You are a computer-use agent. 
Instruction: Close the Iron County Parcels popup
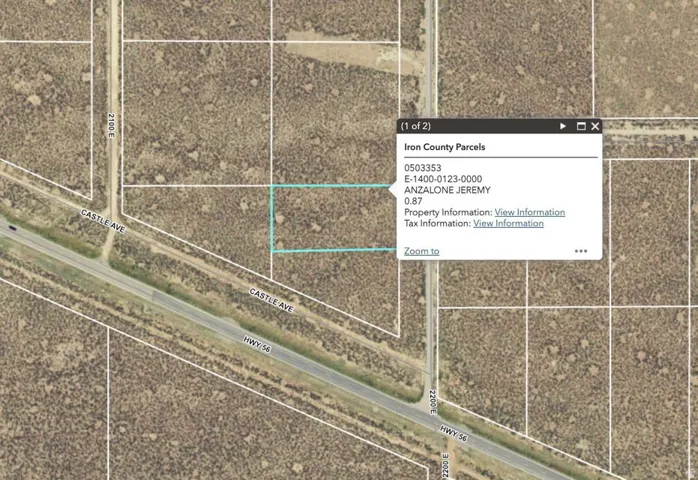(x=595, y=126)
